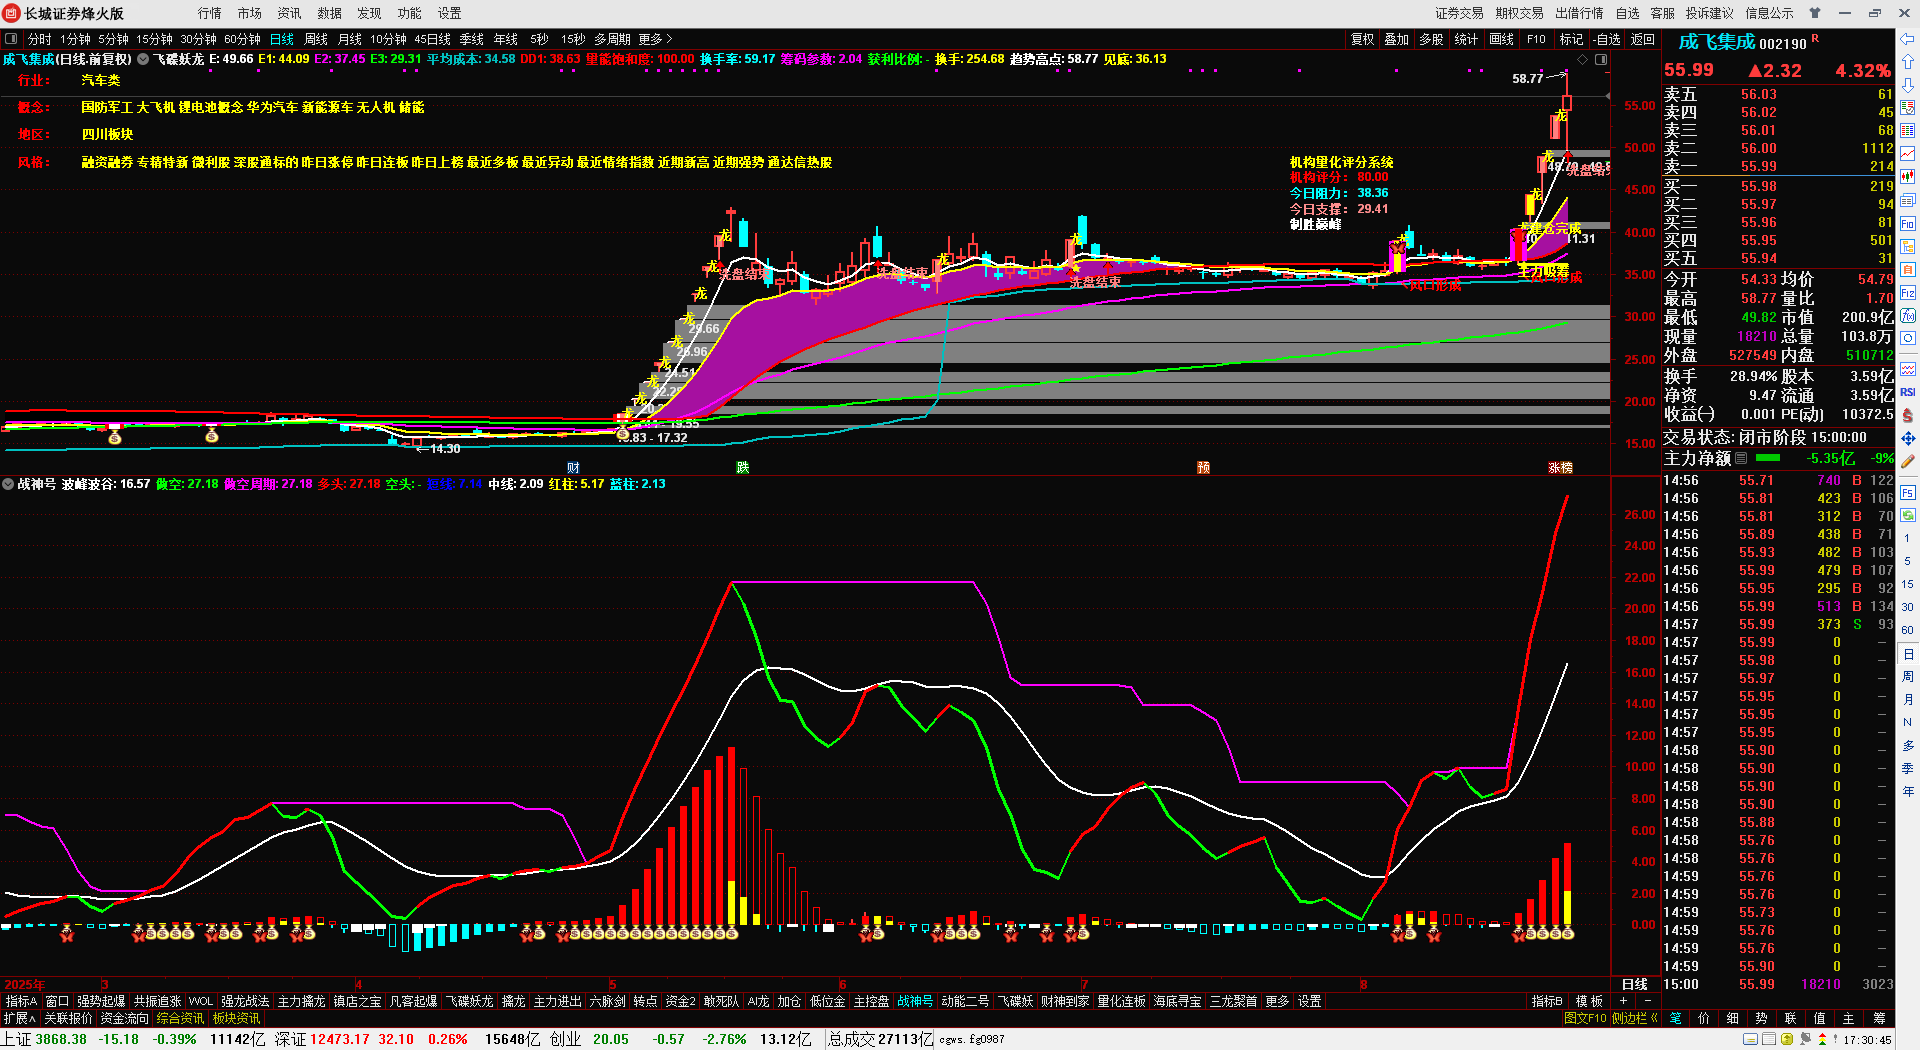Open the 功能 menu
The height and width of the screenshot is (1050, 1920).
410,13
